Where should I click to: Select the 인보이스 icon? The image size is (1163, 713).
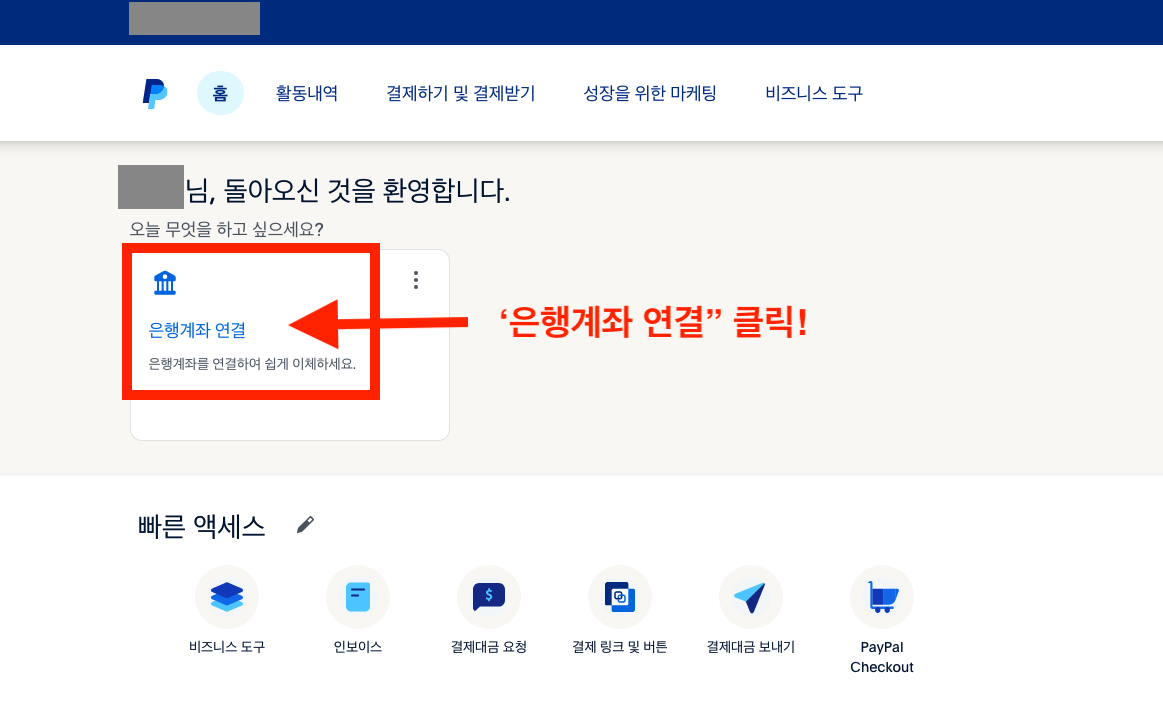[x=358, y=596]
